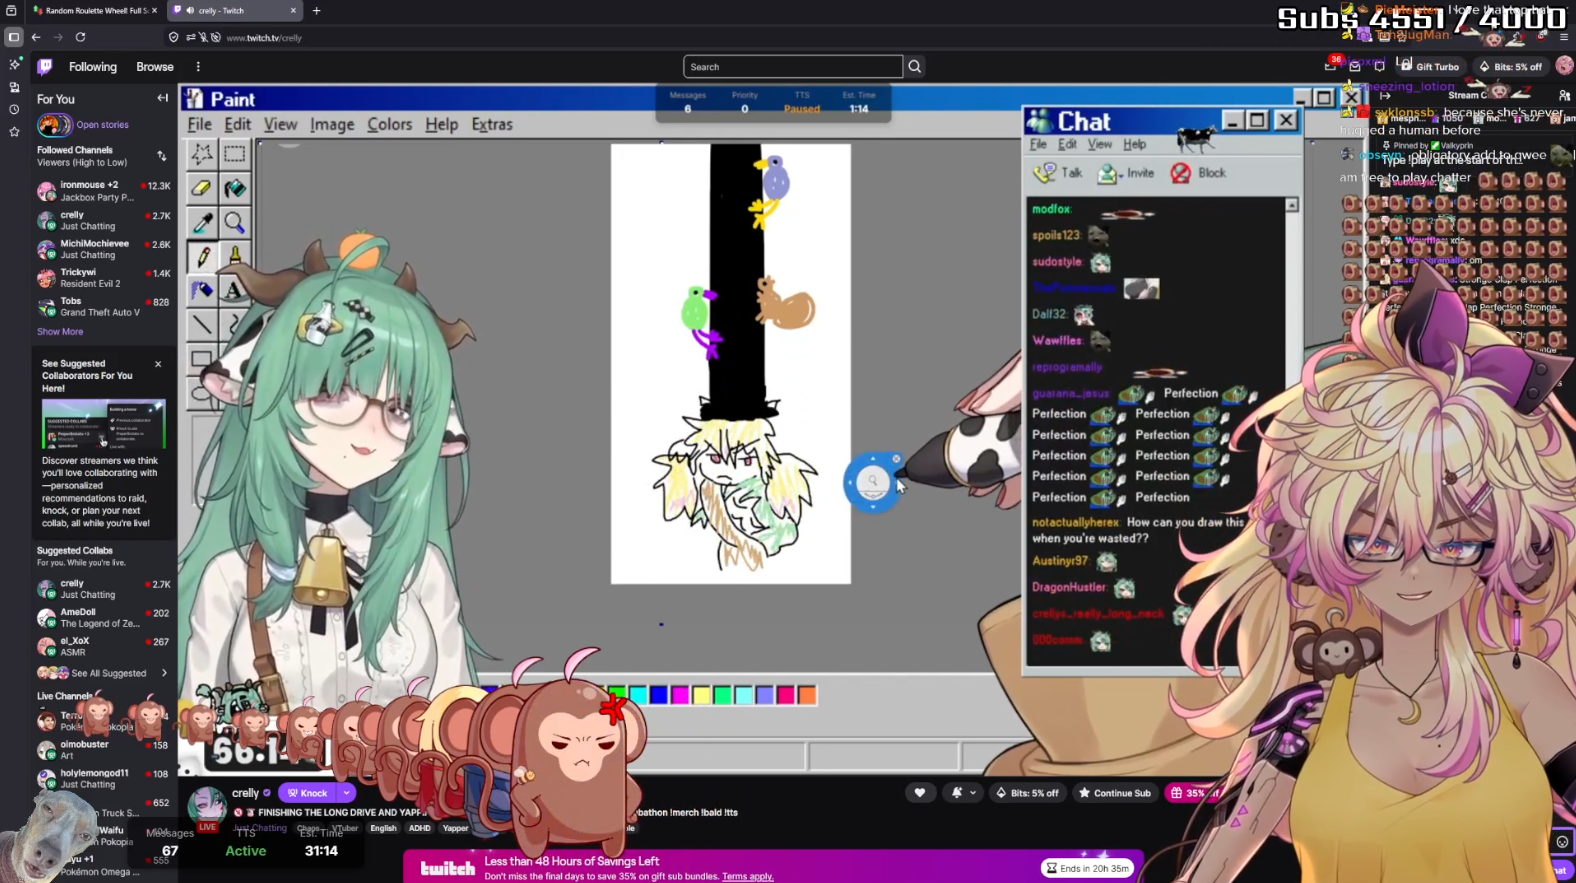The height and width of the screenshot is (883, 1576).
Task: Choose the Fill bucket tool in Paint
Action: point(235,188)
